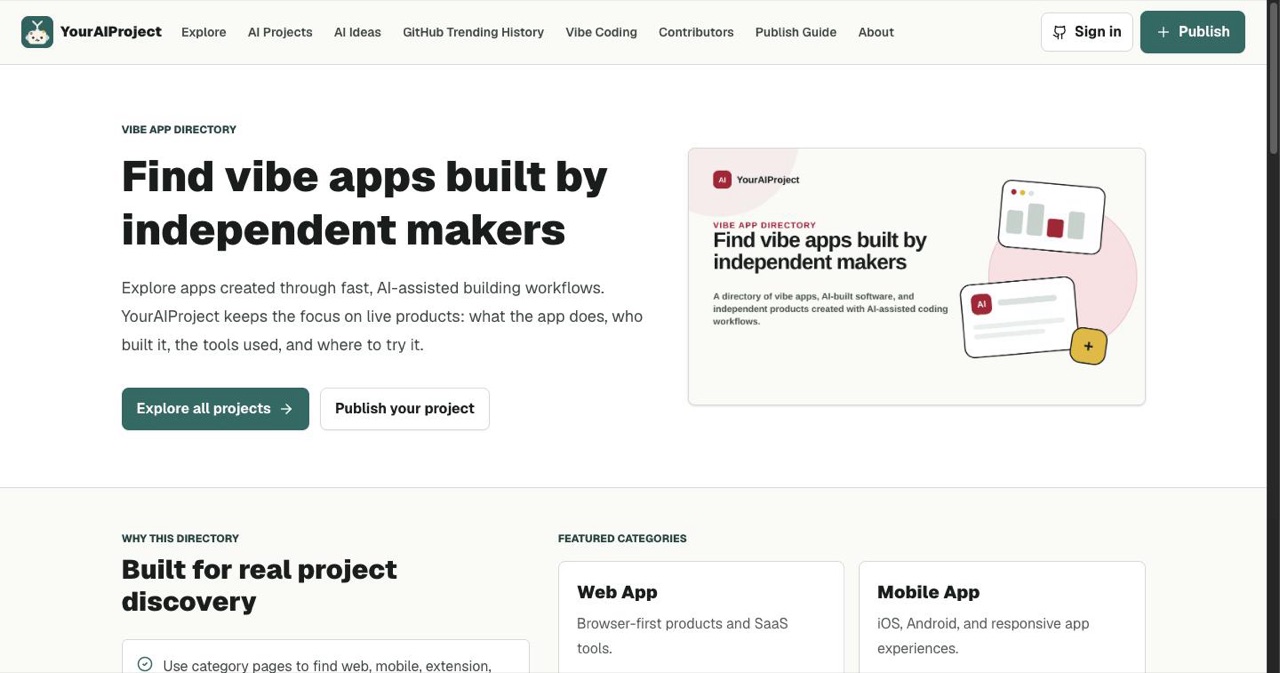Click 'iOS, Android, and responsive app experiences.' text
The image size is (1280, 673).
(x=983, y=636)
